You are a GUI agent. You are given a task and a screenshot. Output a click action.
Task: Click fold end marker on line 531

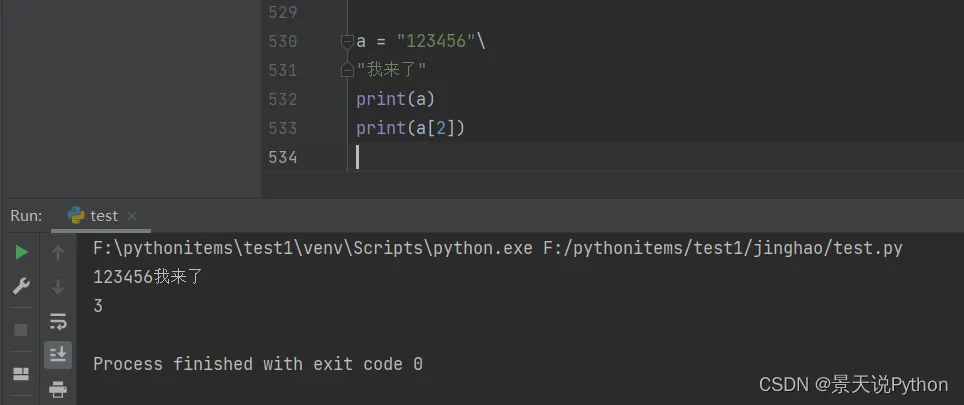(x=347, y=70)
